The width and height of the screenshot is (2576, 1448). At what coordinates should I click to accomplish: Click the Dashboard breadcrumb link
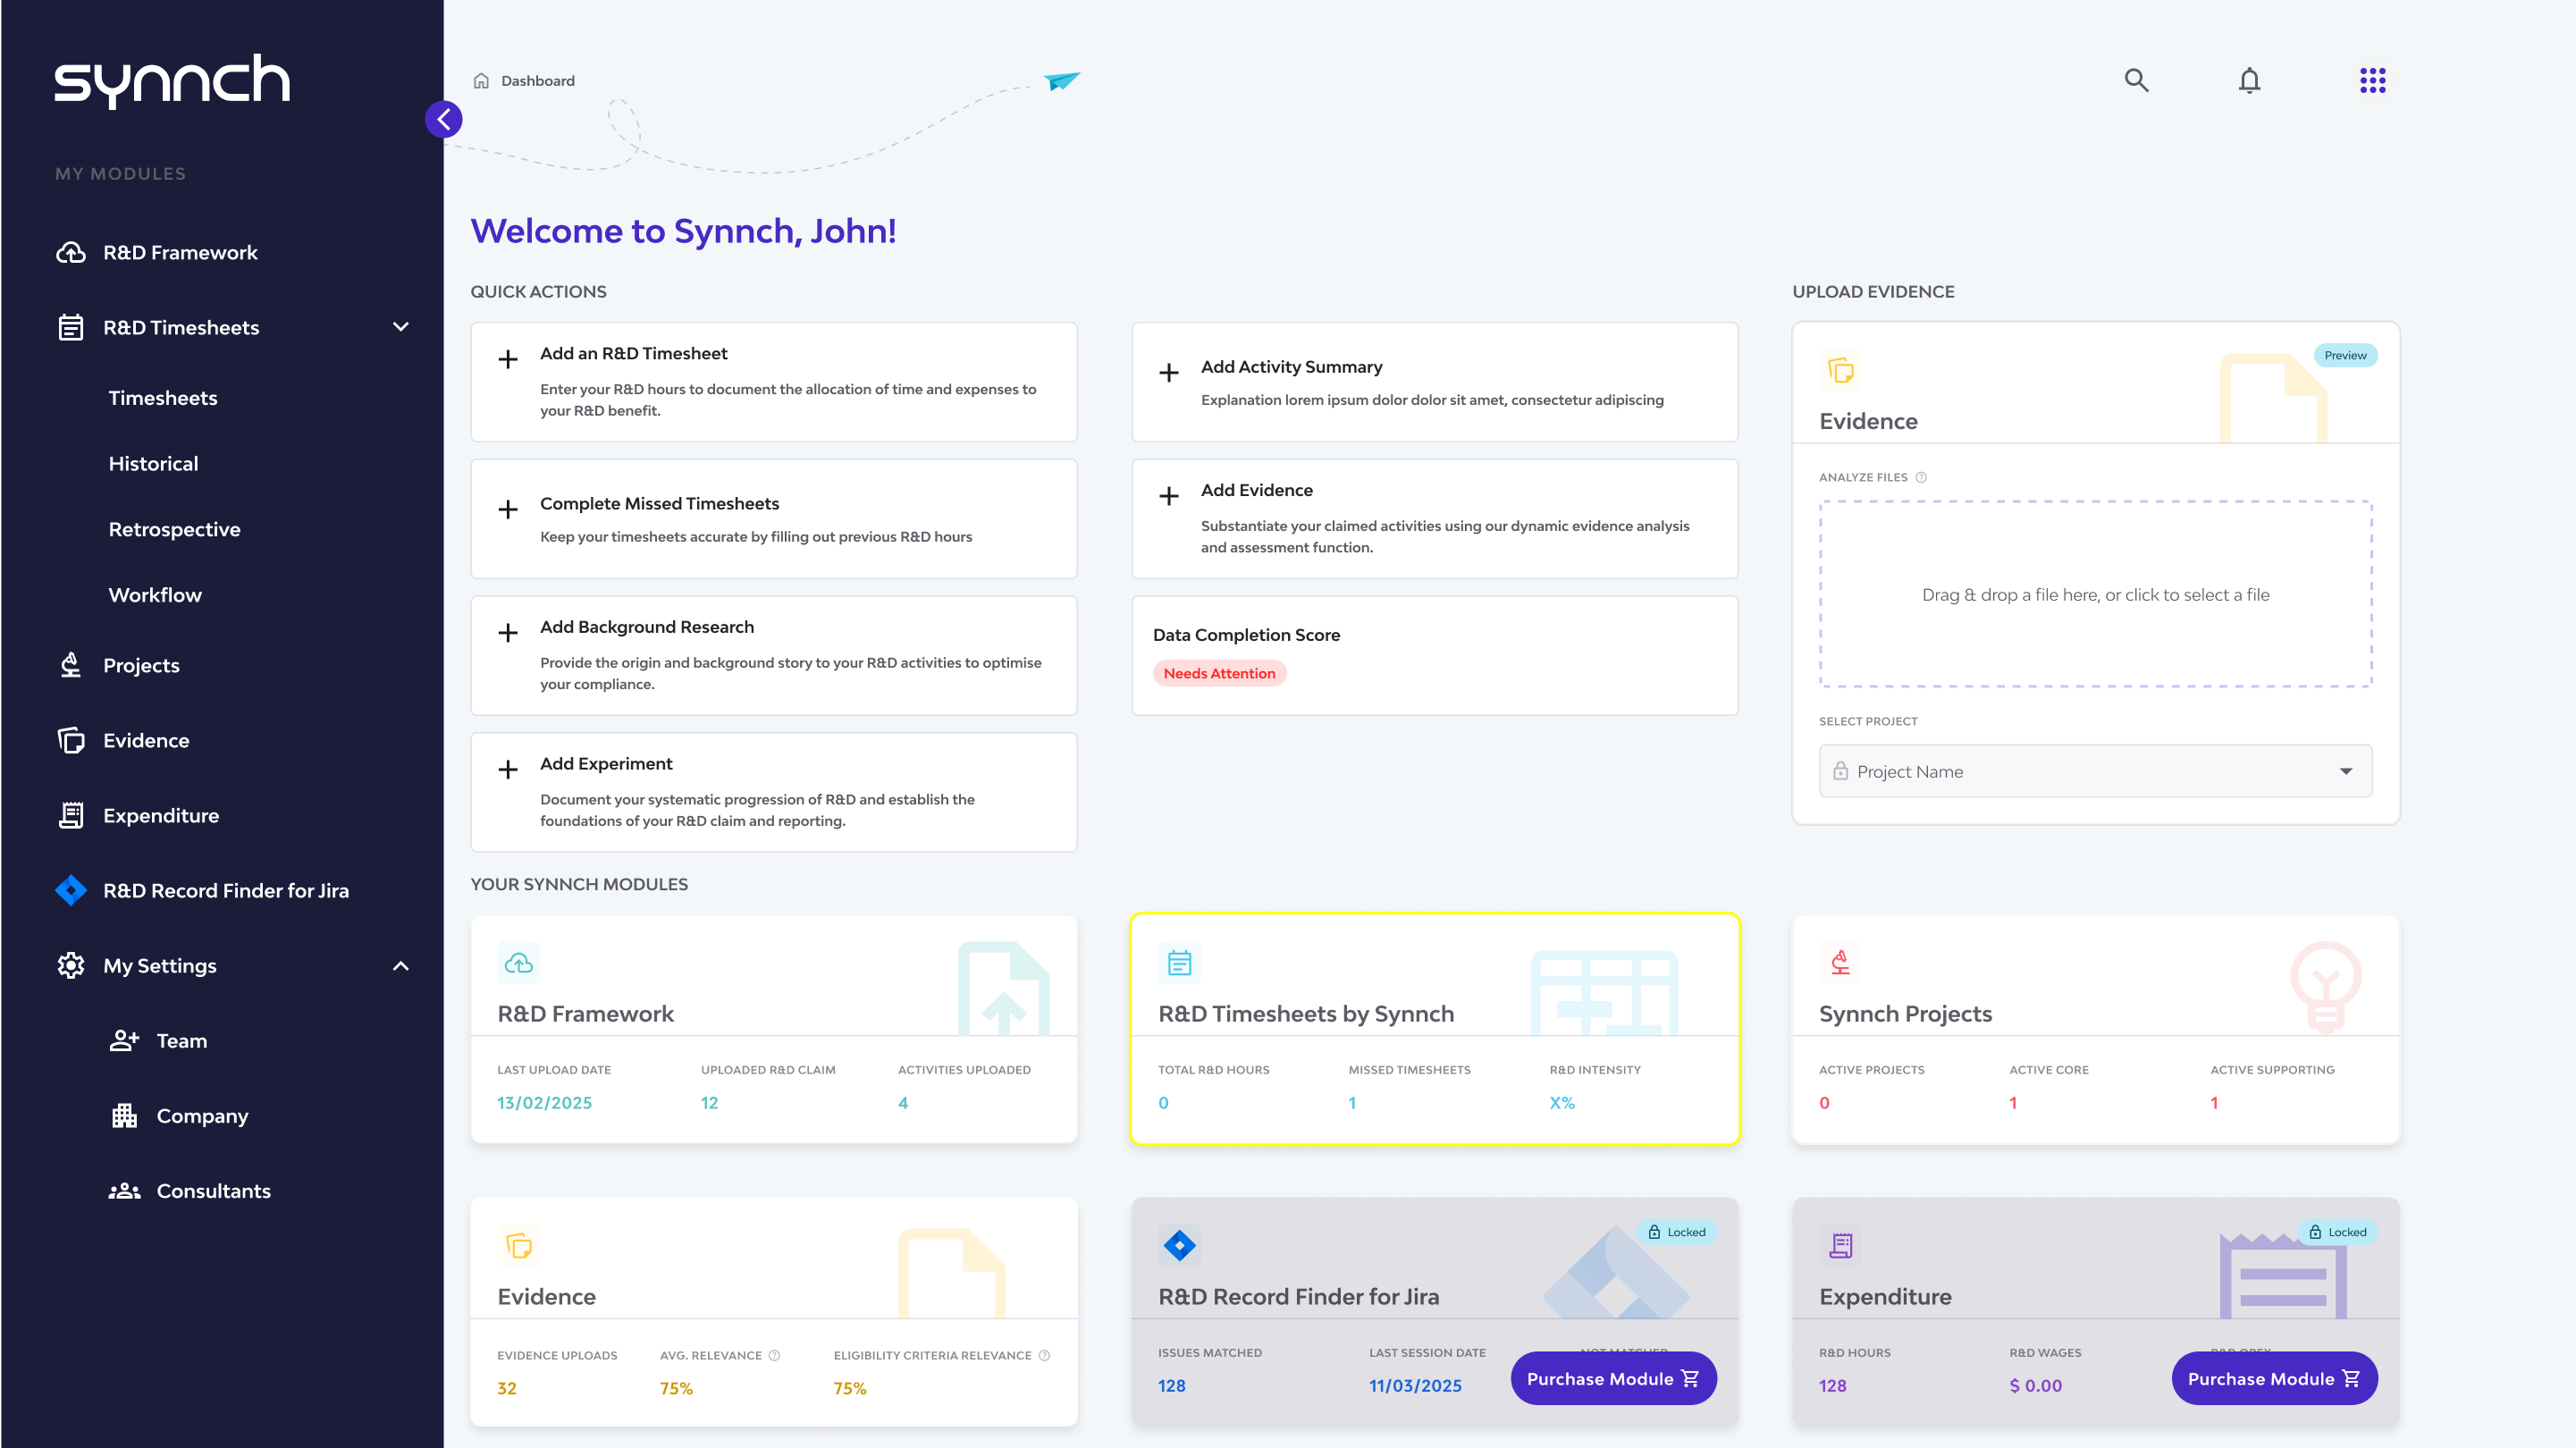(537, 81)
